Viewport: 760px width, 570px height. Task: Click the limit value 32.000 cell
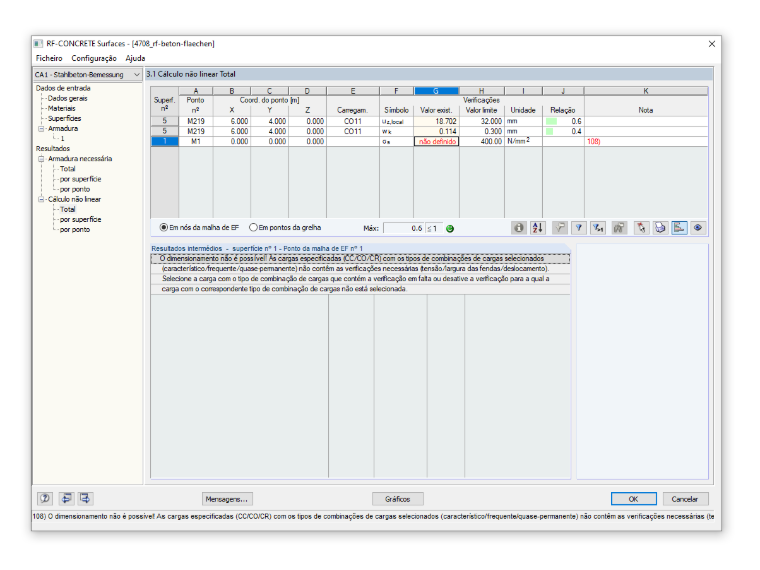coord(481,121)
